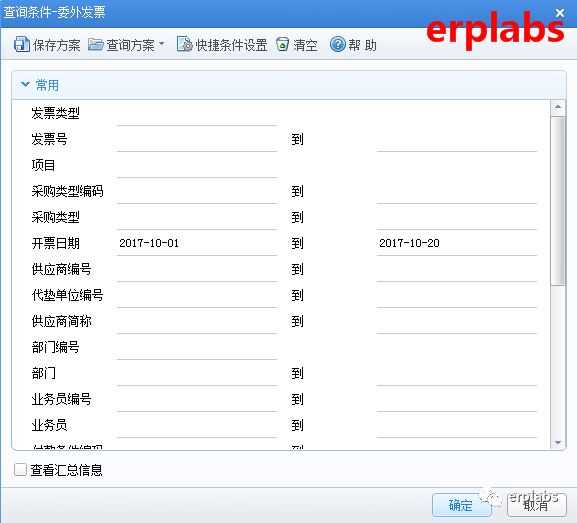Click the scrollbar down arrow
The image size is (577, 523).
(558, 442)
